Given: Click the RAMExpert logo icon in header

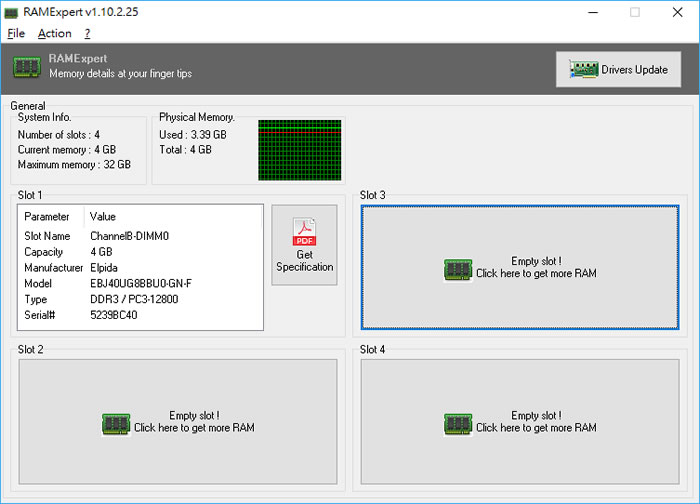Looking at the screenshot, I should pos(27,67).
